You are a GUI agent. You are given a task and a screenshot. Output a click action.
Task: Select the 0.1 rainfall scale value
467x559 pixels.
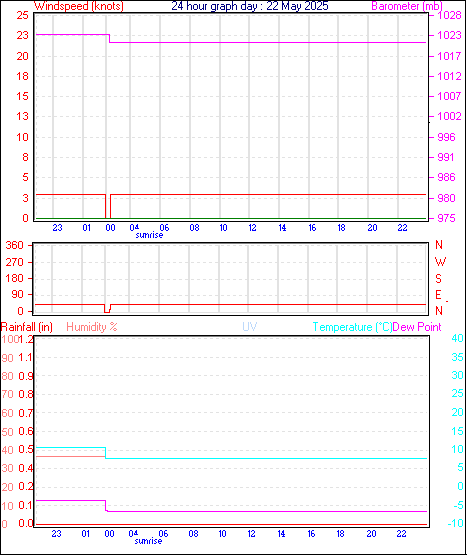coord(26,506)
